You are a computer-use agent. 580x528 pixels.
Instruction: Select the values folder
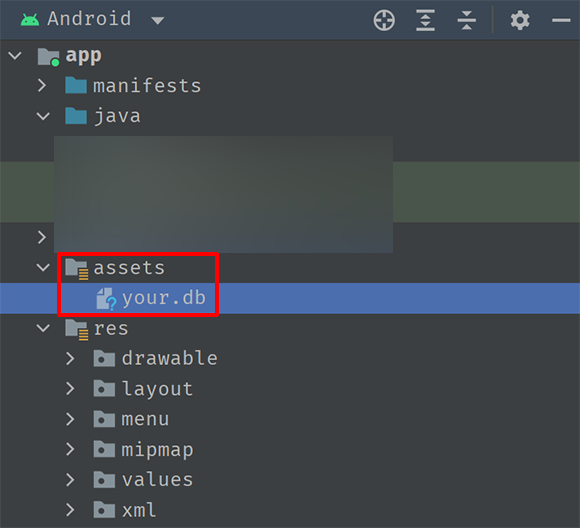pos(158,480)
